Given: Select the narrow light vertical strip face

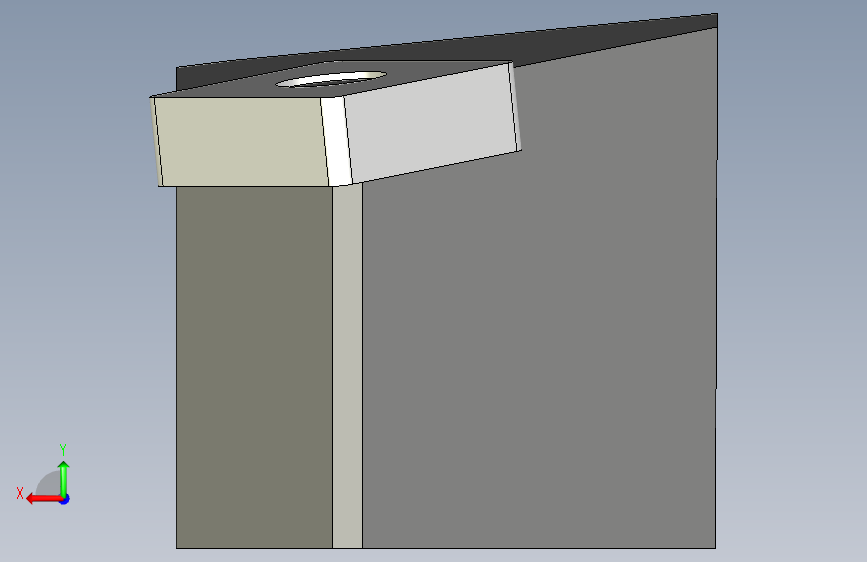Looking at the screenshot, I should (x=347, y=365).
